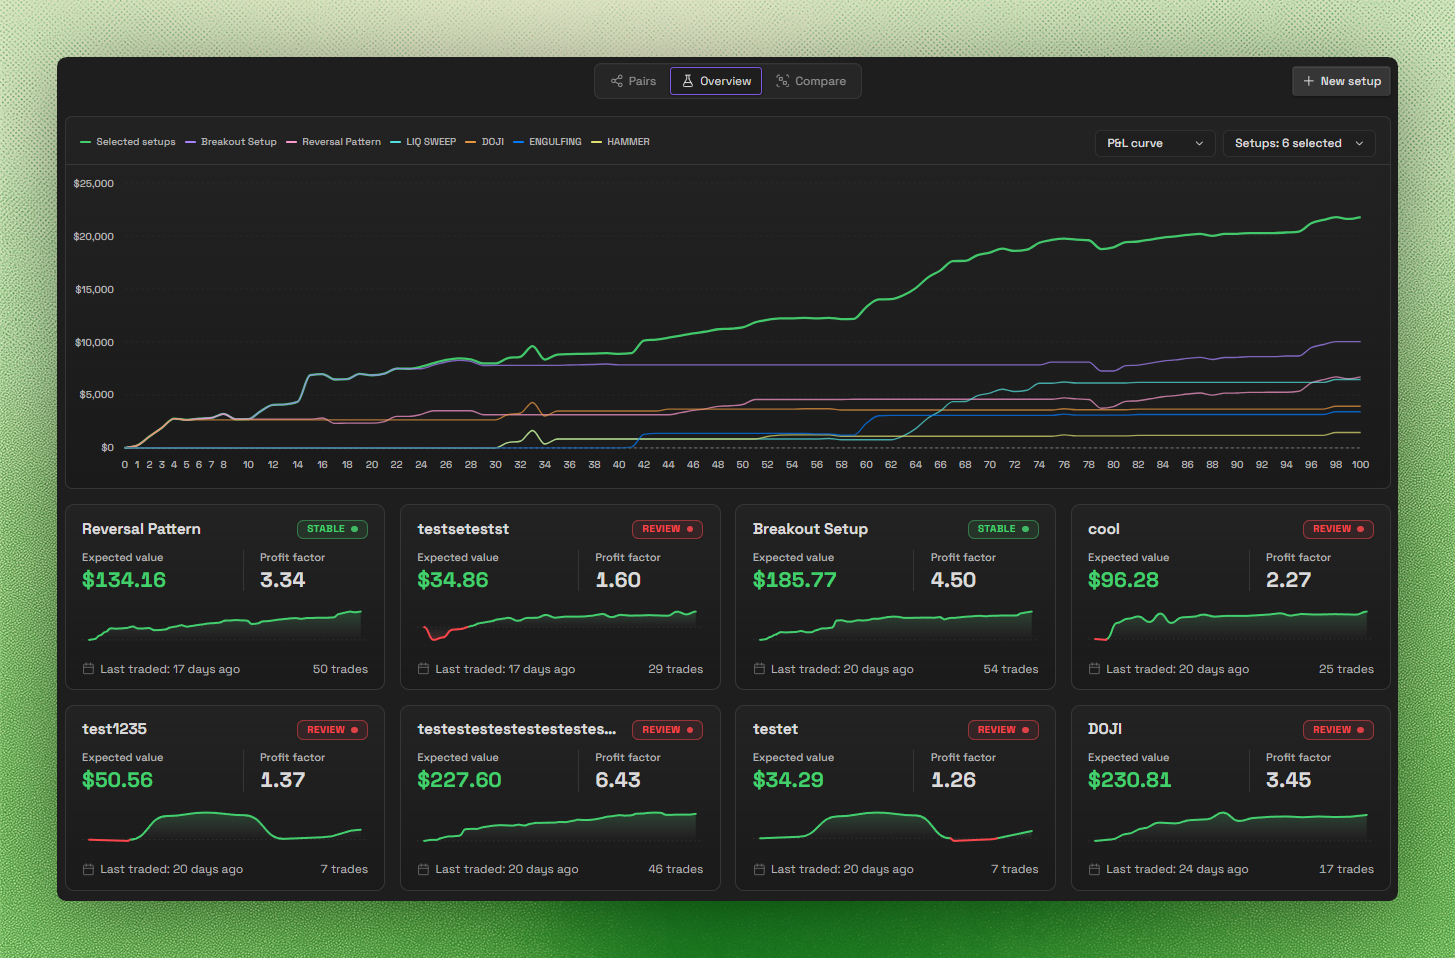Click the $230.81 expected value
Screen dimensions: 1455x958
(1129, 780)
